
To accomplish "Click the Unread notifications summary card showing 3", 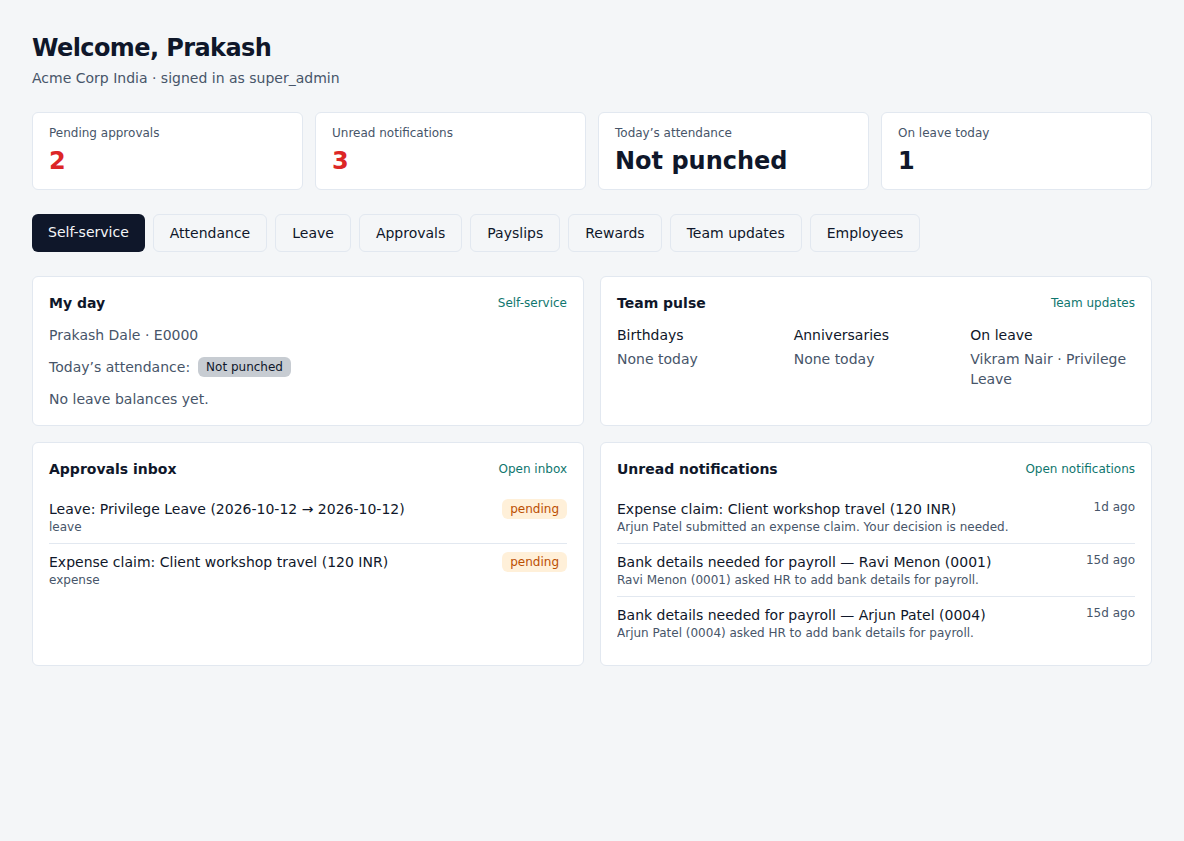I will point(450,151).
